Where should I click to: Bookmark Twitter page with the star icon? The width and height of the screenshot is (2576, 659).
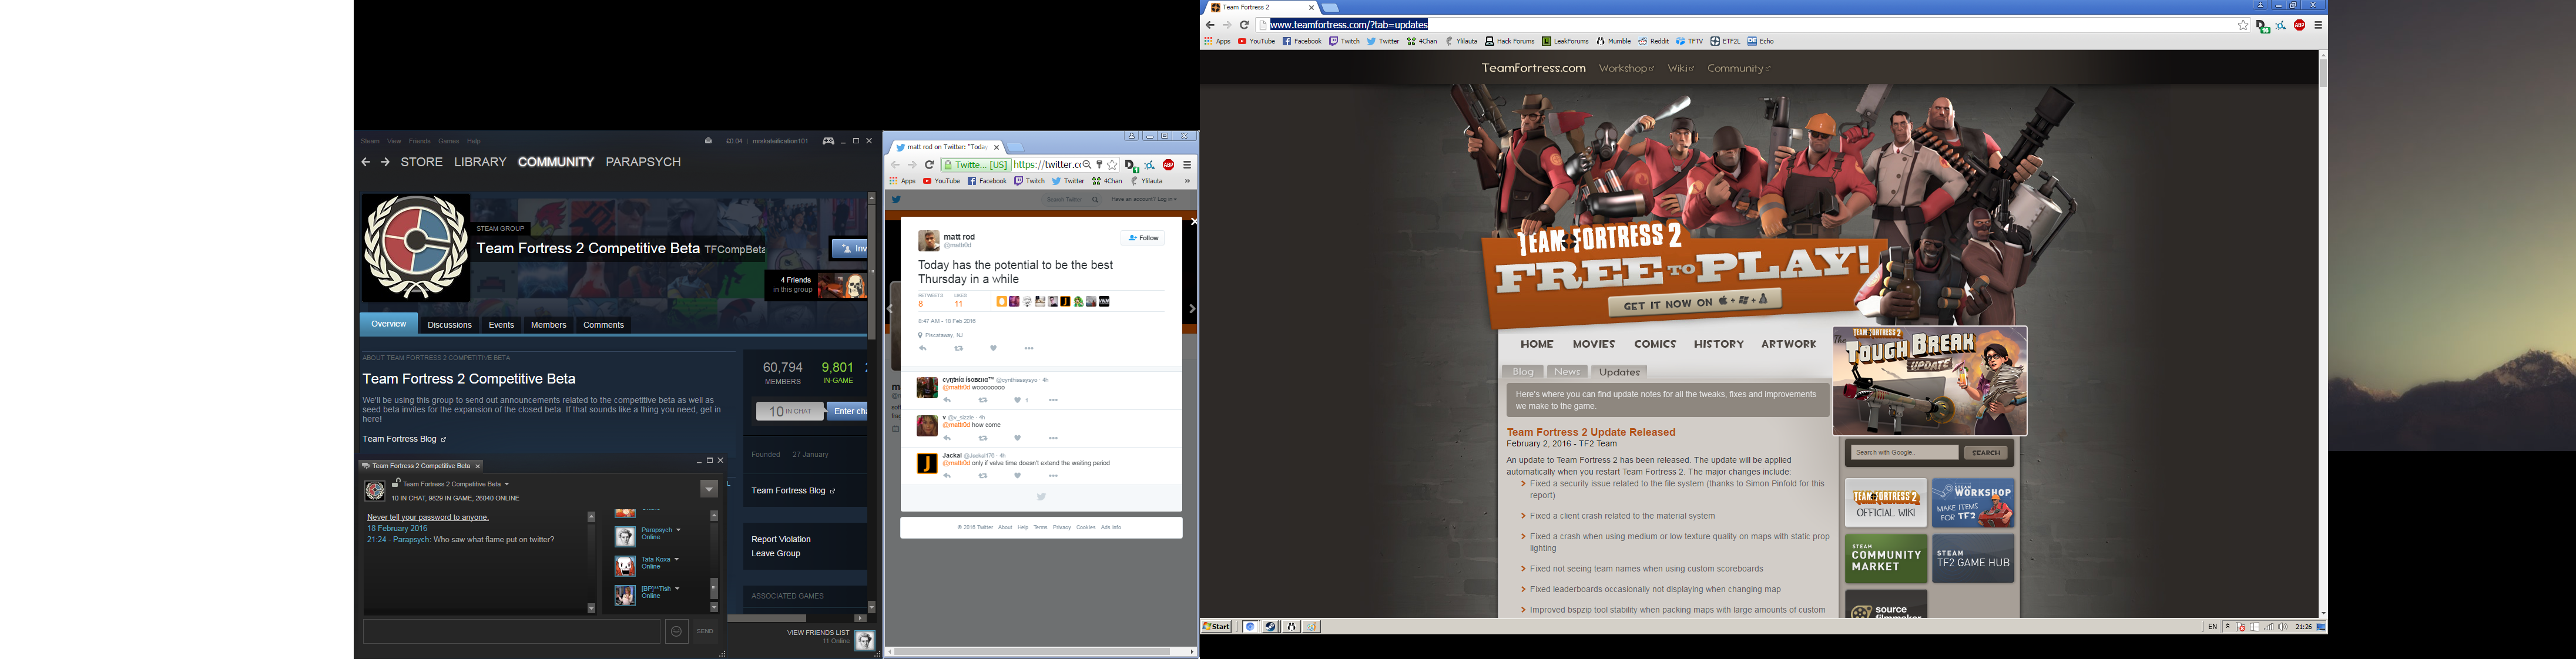click(x=1112, y=165)
